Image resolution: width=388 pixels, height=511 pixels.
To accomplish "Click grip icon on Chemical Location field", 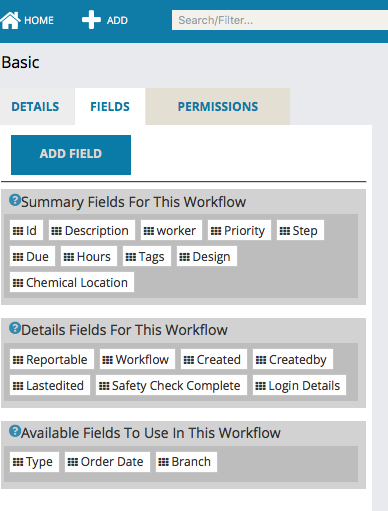I will 18,283.
